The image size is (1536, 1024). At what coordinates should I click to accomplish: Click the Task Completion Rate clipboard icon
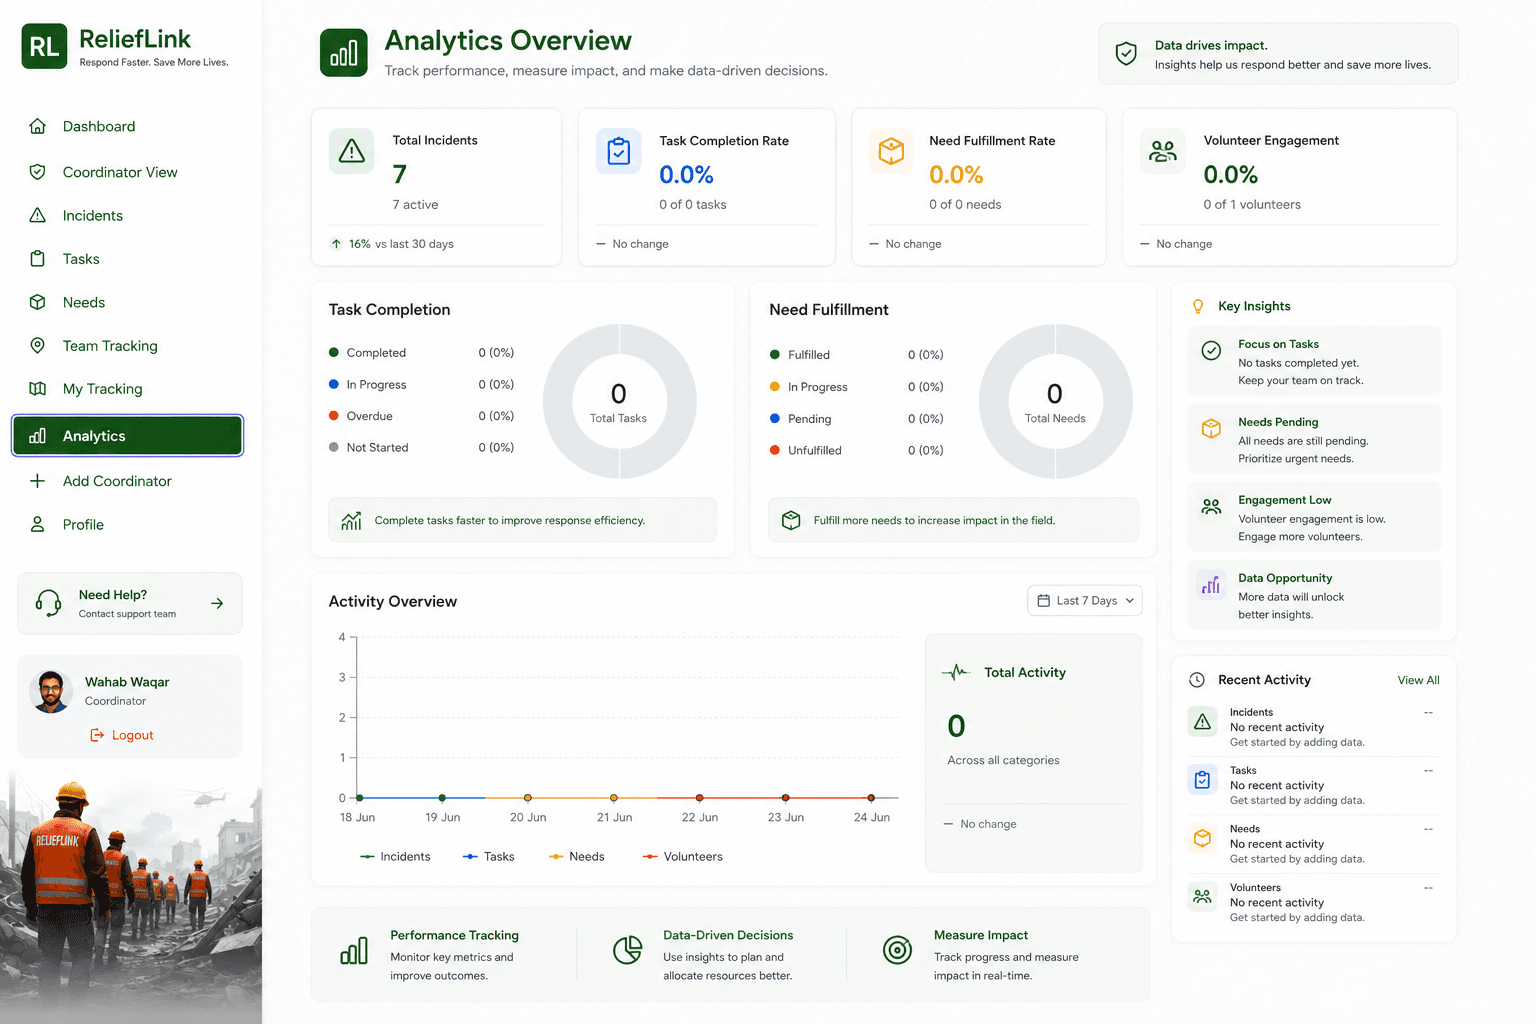[x=619, y=151]
